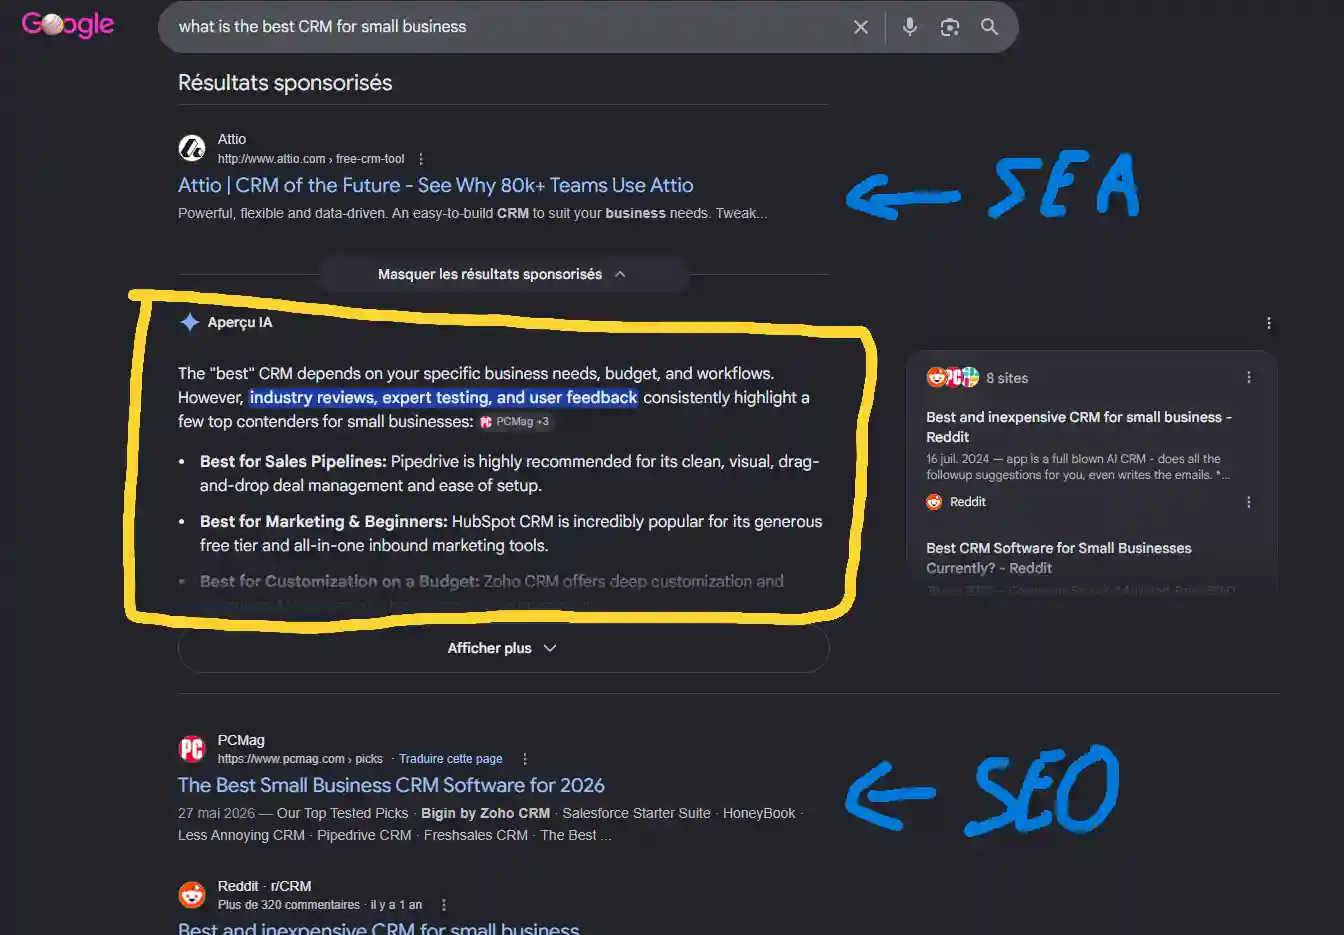
Task: Start voice search with the microphone icon
Action: (x=909, y=27)
